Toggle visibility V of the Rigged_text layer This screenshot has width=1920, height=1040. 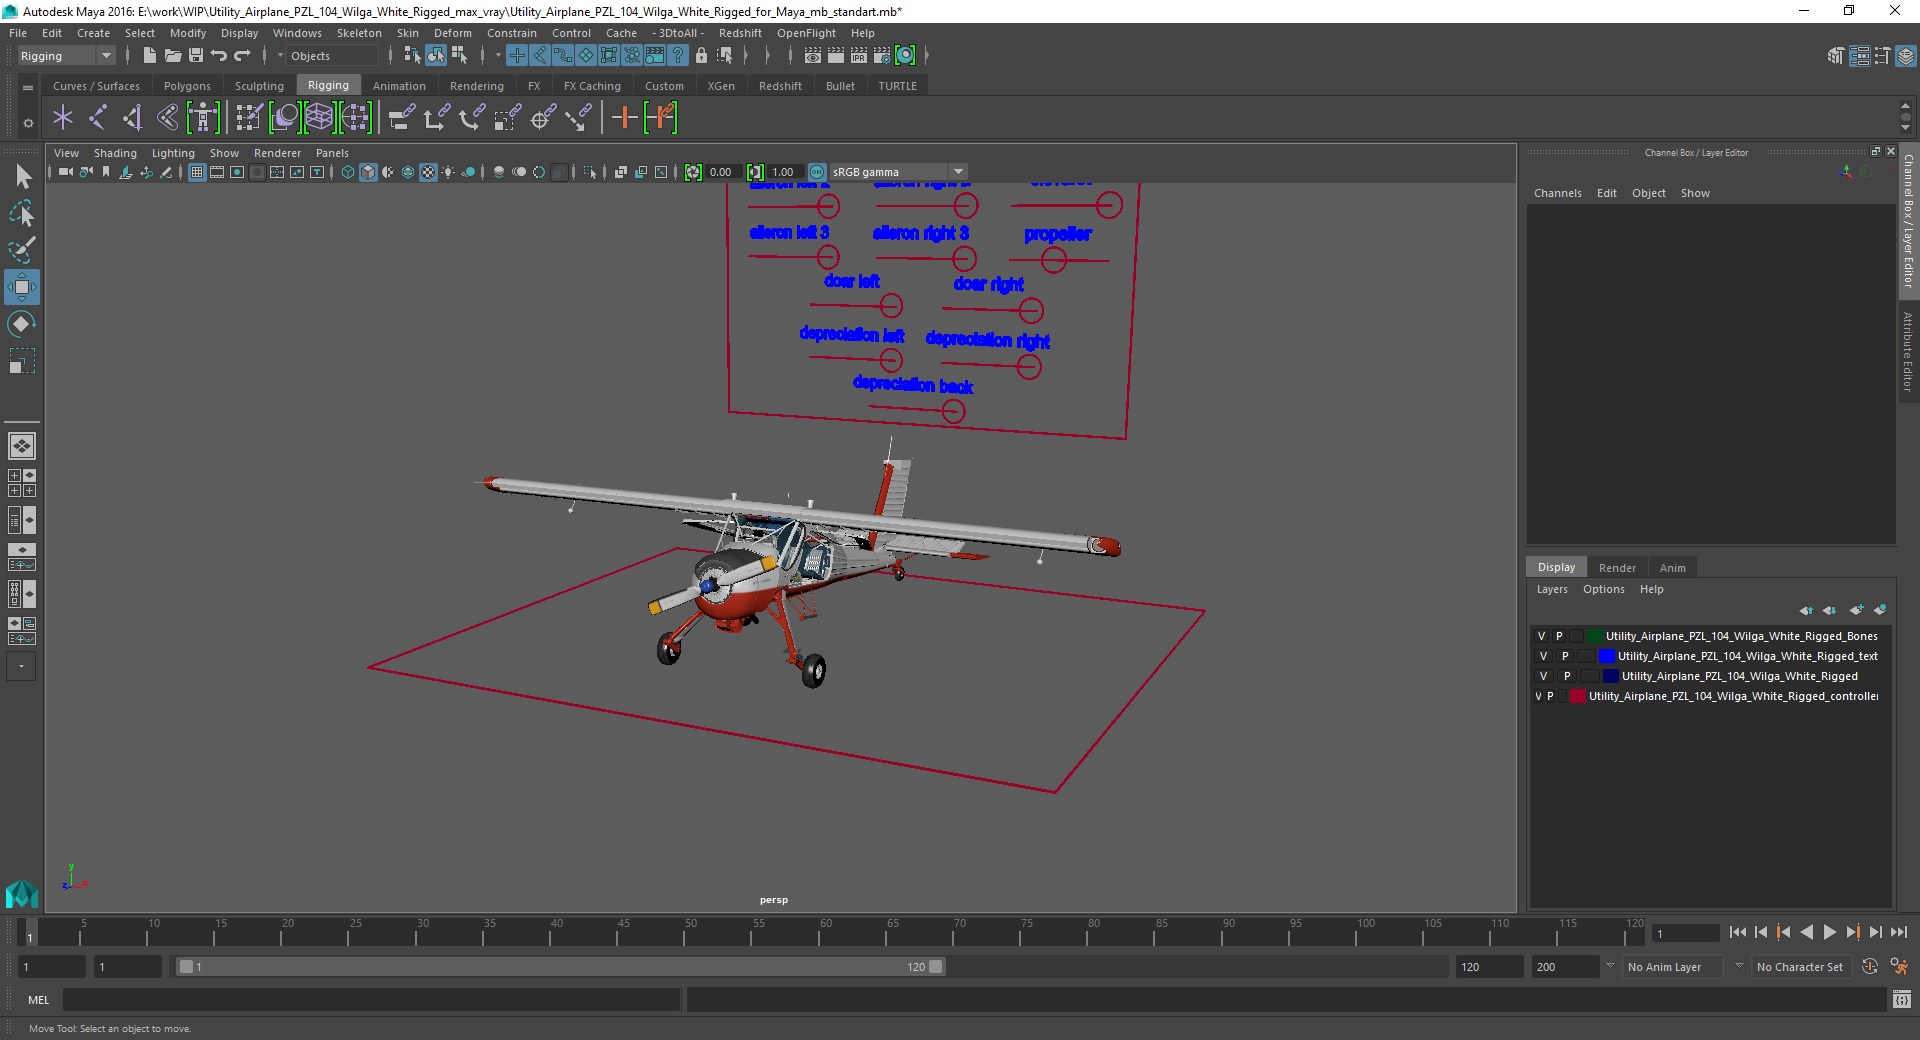click(1543, 656)
